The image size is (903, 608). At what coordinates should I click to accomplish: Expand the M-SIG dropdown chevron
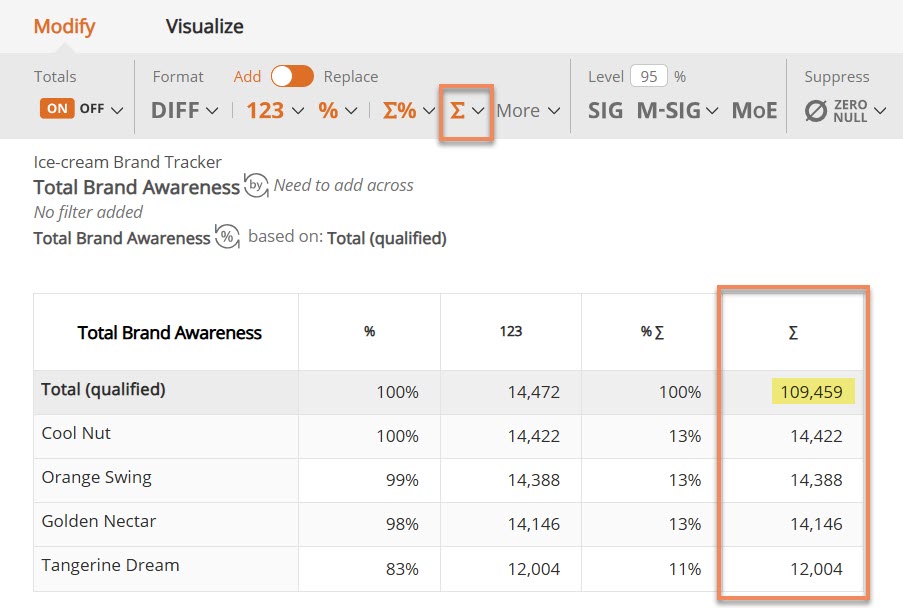(712, 111)
